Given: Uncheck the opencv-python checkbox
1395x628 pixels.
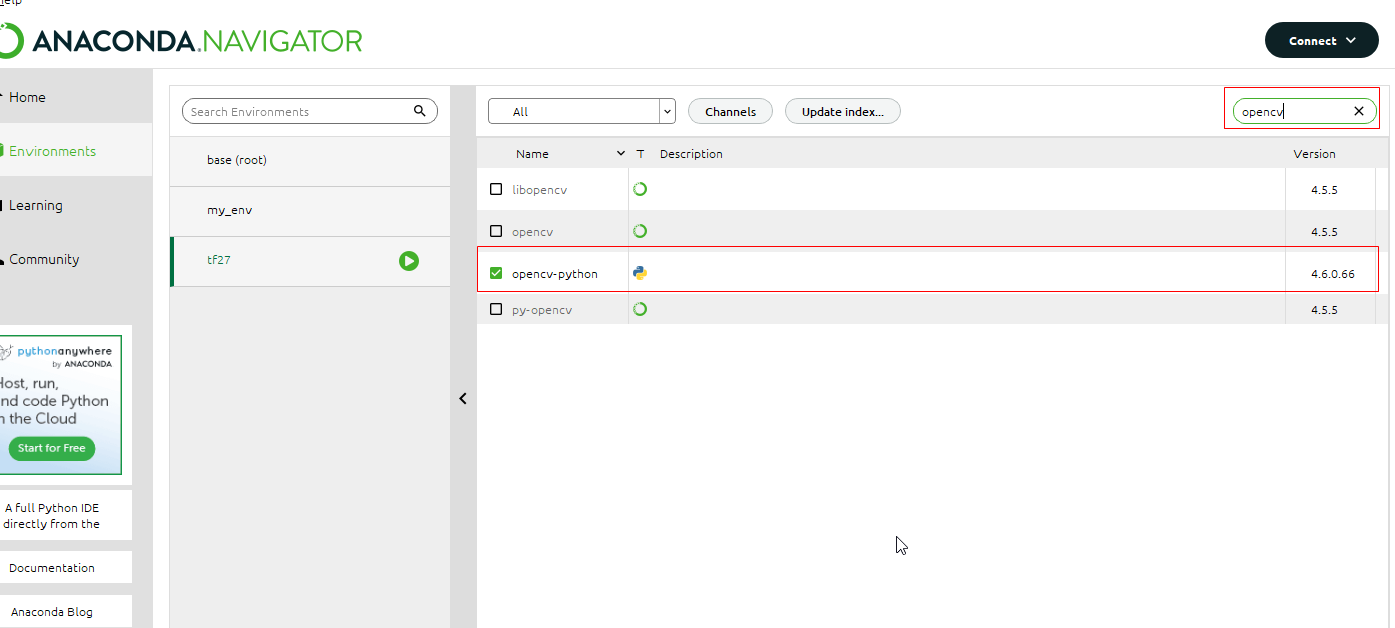Looking at the screenshot, I should click(x=496, y=273).
